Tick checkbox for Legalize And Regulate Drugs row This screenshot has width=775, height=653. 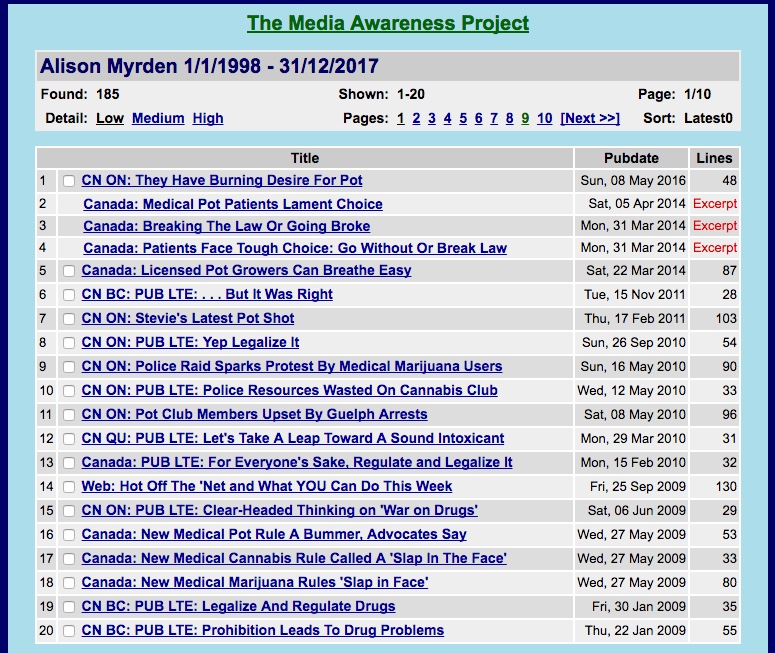(69, 607)
